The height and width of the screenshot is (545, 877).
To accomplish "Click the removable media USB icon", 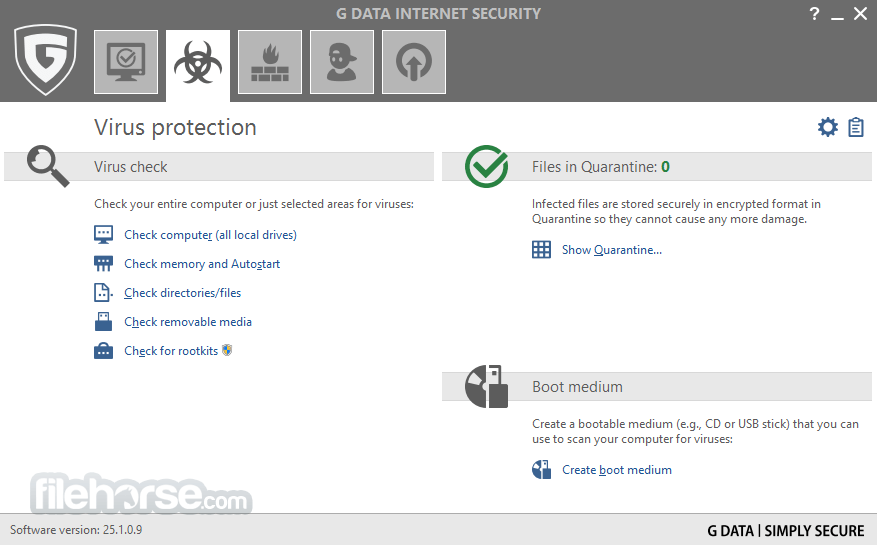I will pos(103,322).
